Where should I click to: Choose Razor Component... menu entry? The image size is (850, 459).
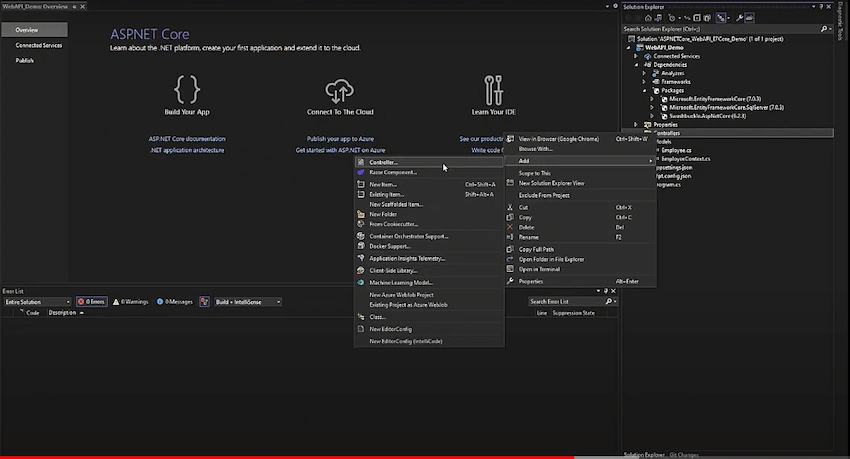(429, 172)
